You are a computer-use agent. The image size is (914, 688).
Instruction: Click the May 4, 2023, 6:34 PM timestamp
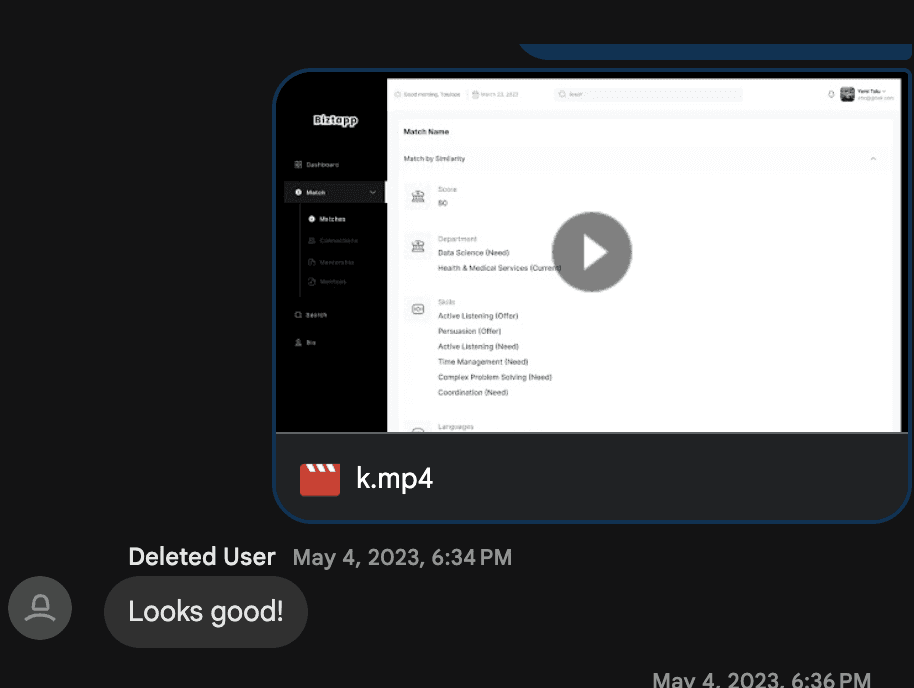coord(402,557)
